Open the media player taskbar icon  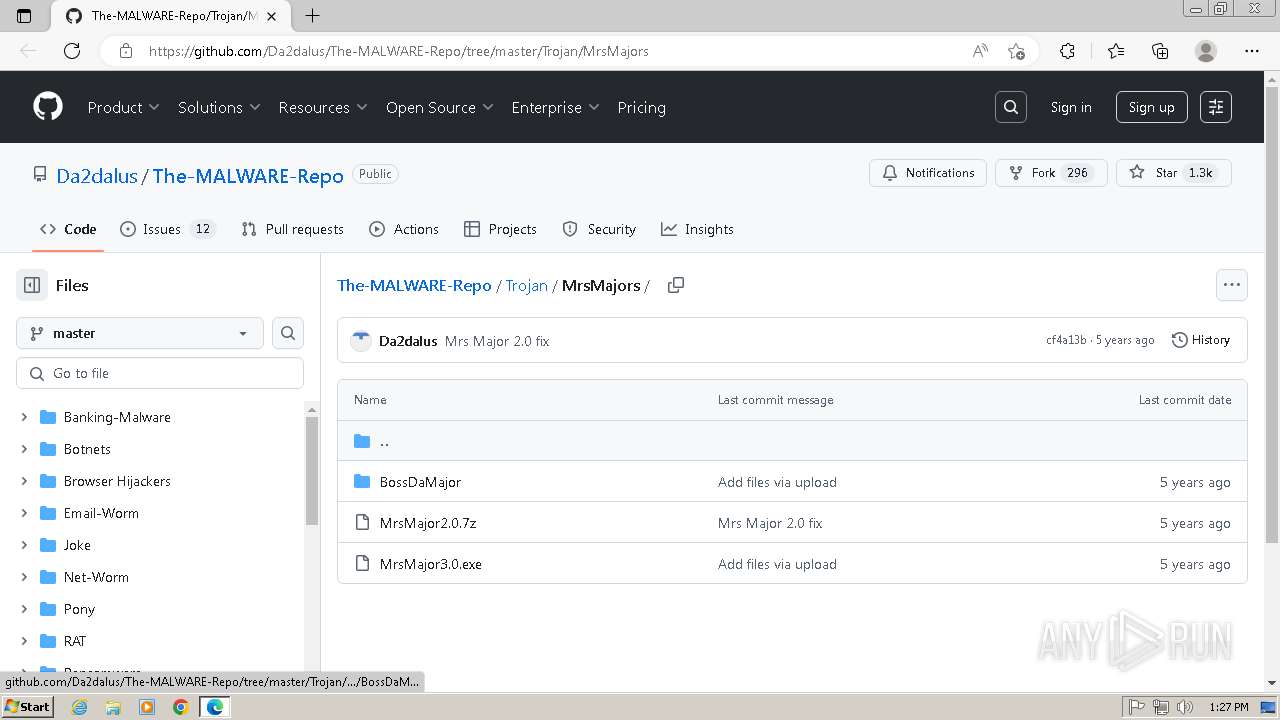point(147,707)
